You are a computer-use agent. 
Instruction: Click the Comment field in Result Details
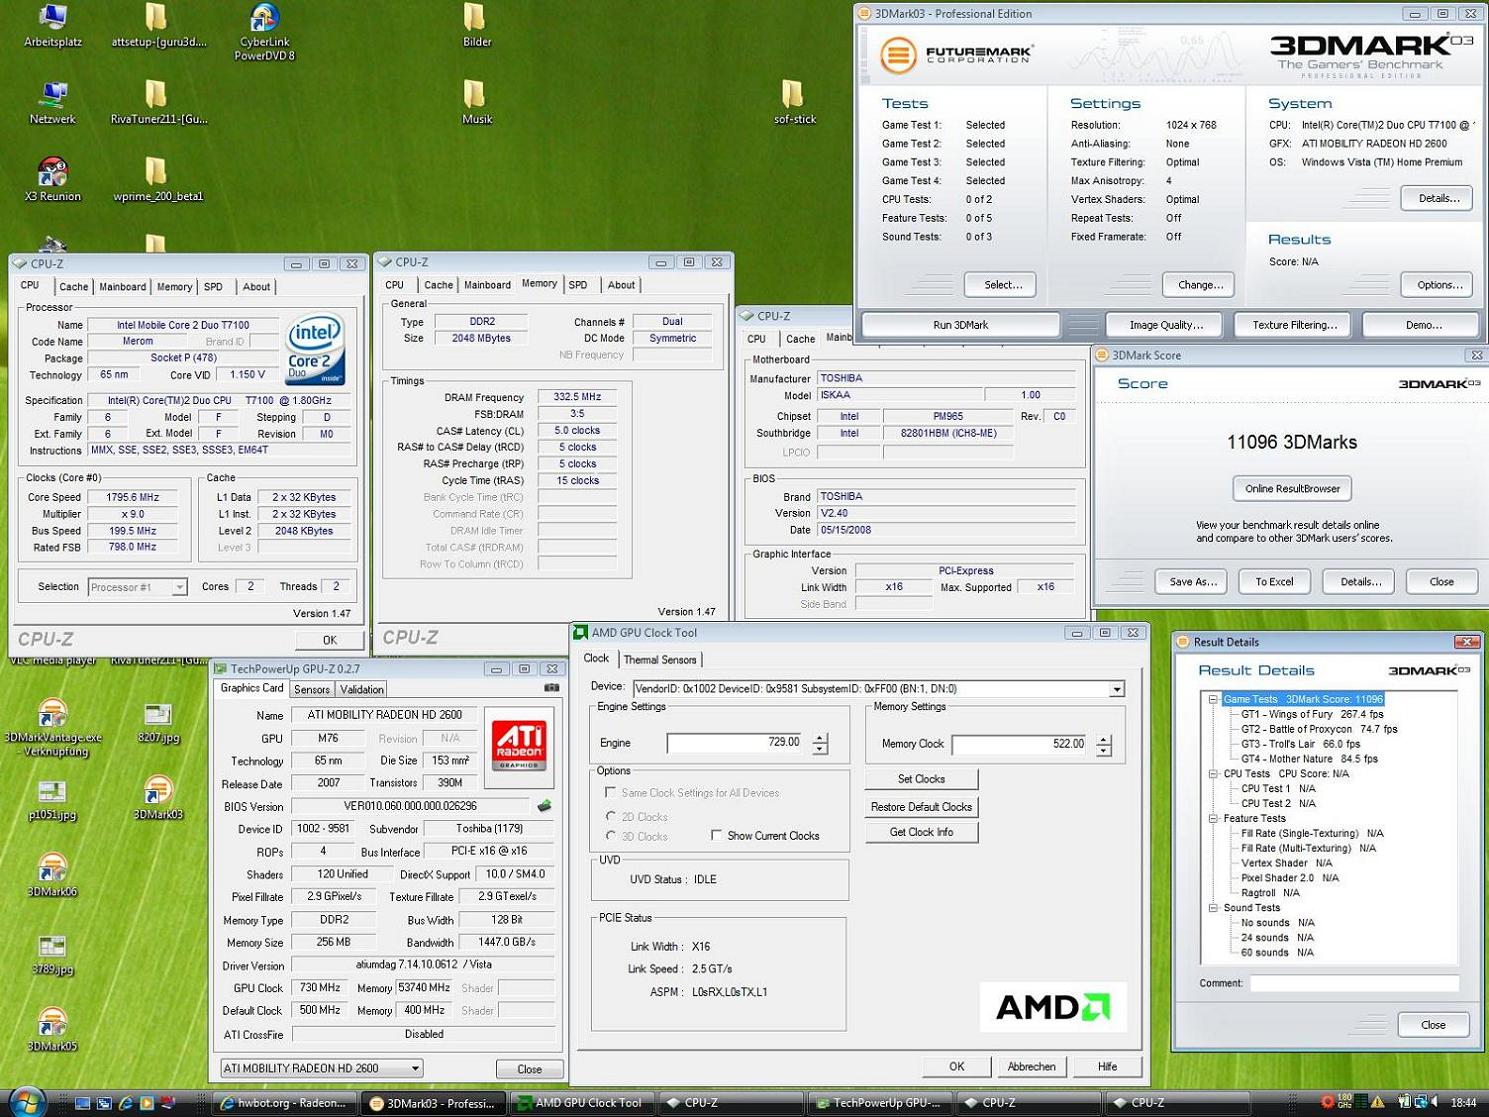coord(1354,983)
